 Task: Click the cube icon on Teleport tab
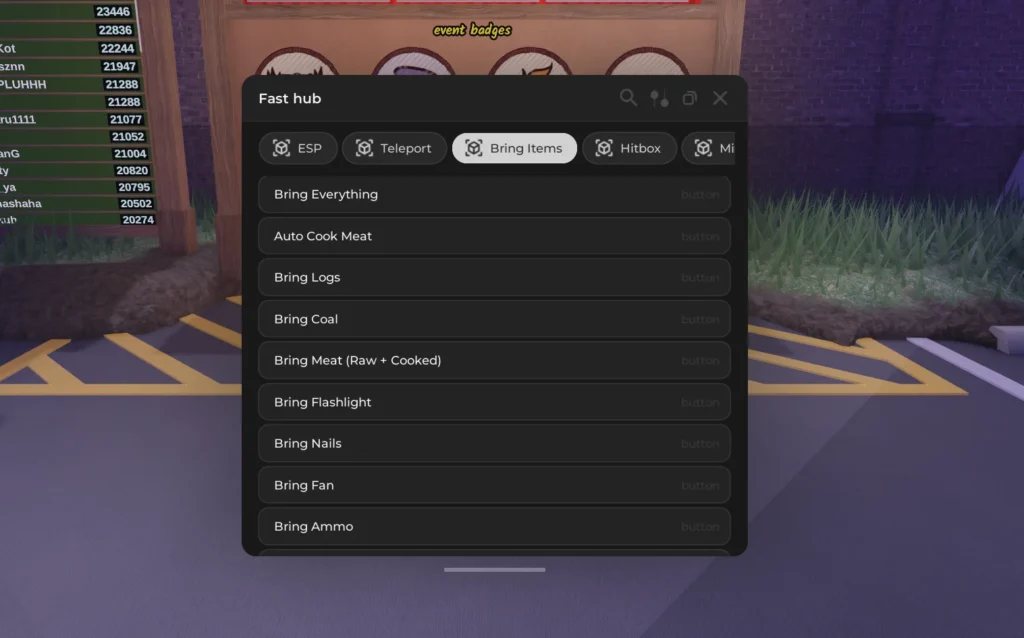[x=364, y=148]
